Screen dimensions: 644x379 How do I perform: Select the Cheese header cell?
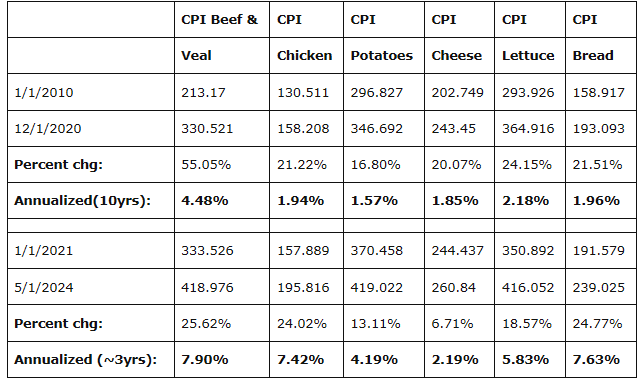[459, 56]
